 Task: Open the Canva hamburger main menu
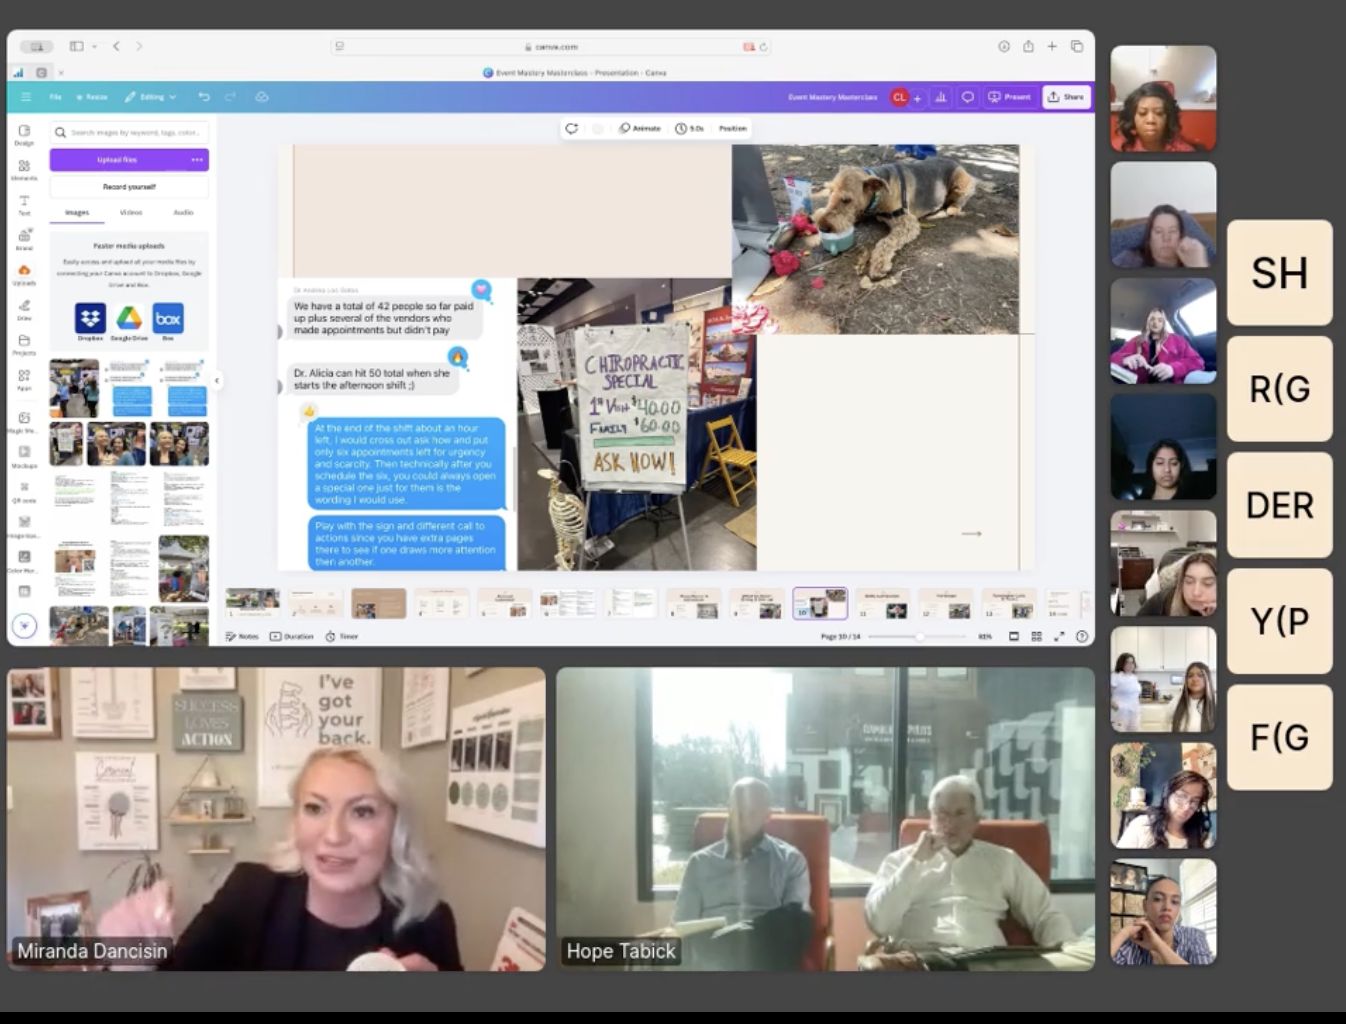25,97
